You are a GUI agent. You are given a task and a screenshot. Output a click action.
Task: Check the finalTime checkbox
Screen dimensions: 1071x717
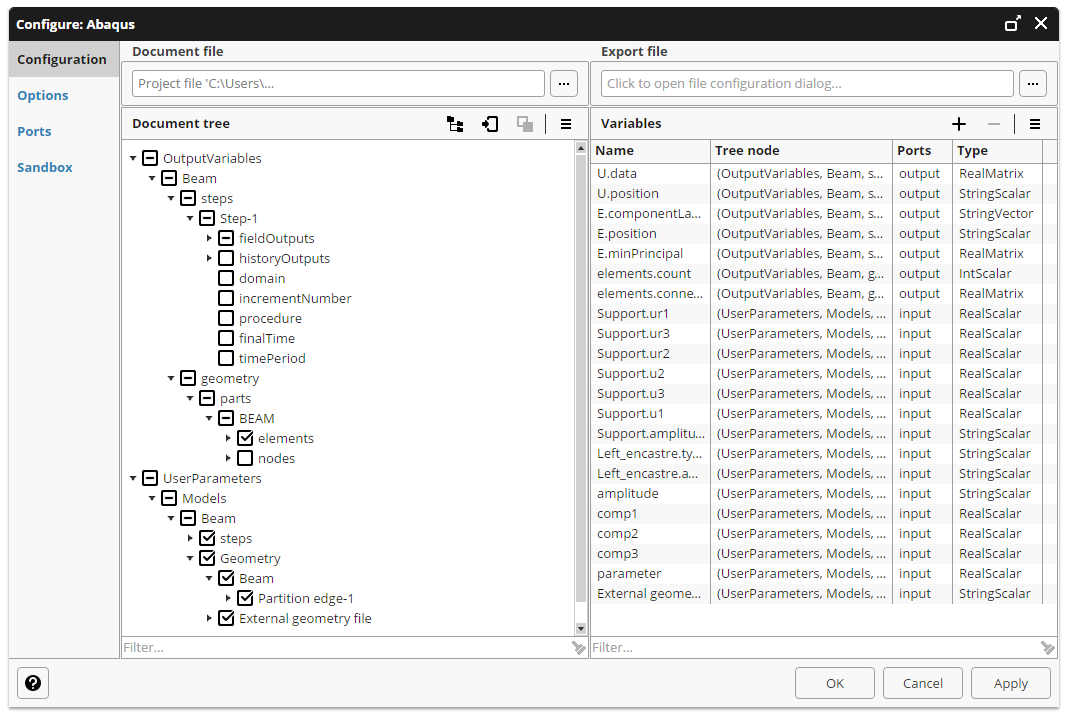[225, 338]
